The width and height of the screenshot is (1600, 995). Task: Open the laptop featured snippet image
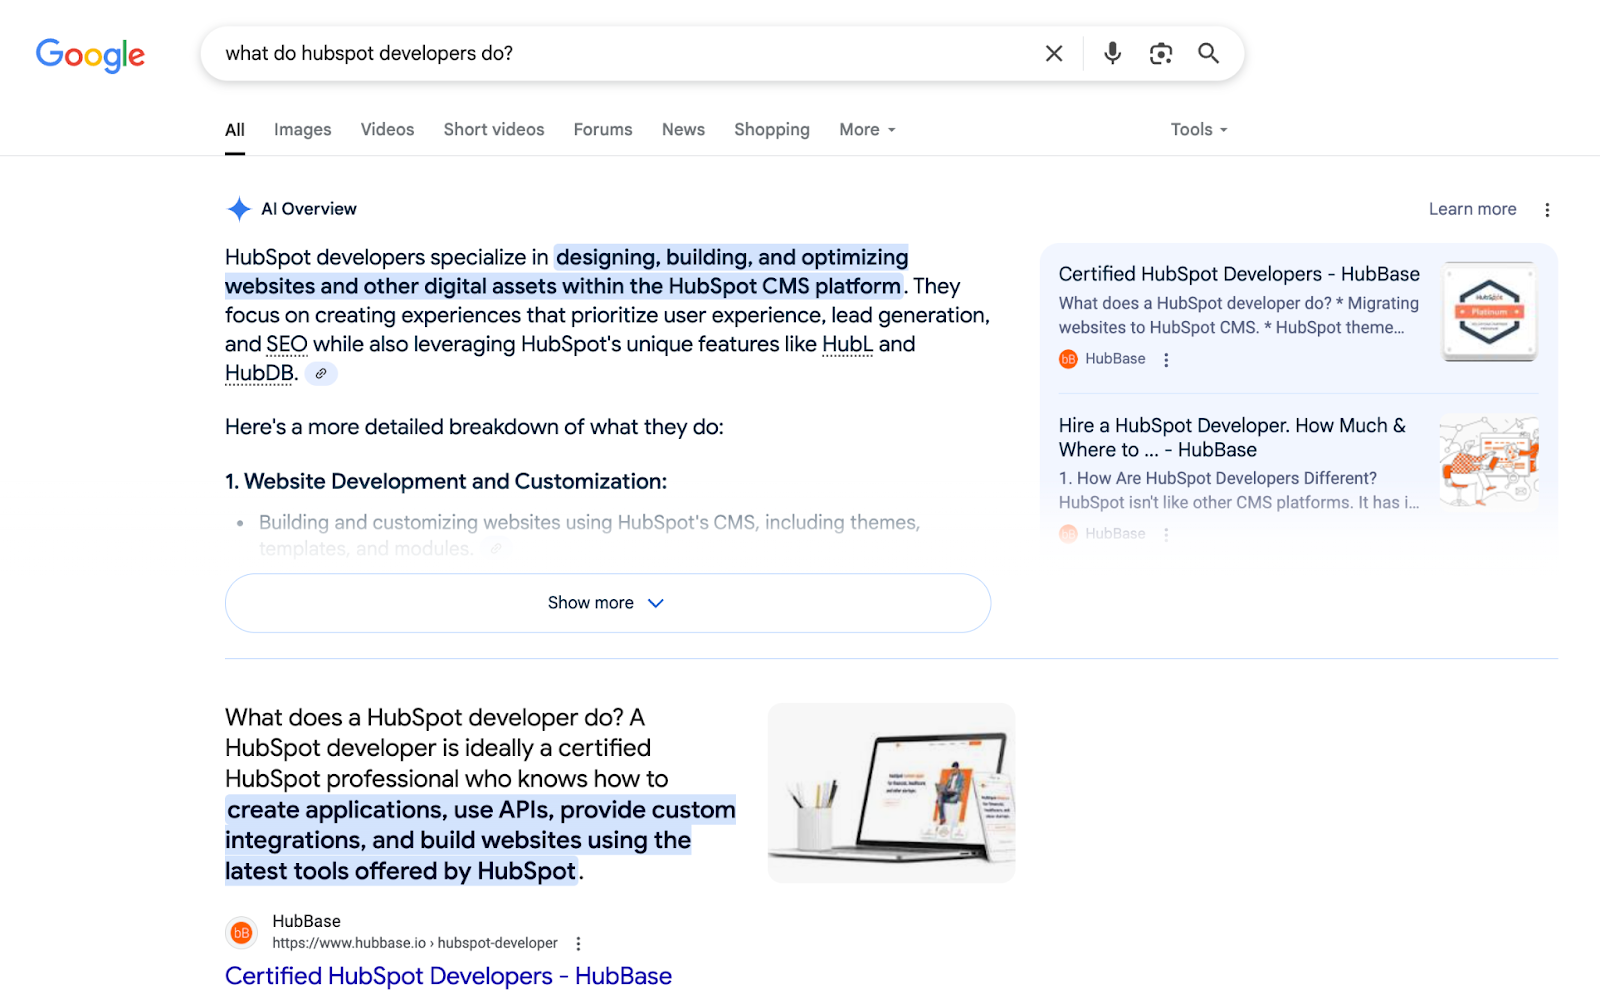891,793
